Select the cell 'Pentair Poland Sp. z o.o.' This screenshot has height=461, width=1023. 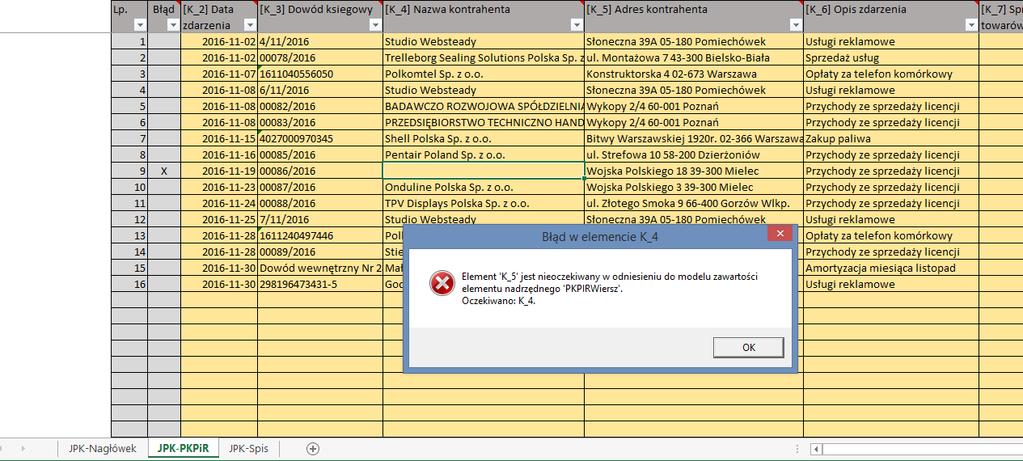[483, 155]
